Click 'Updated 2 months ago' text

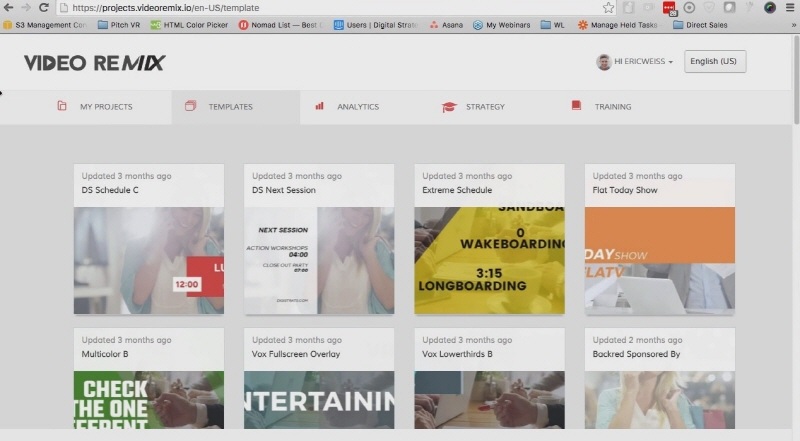(637, 340)
